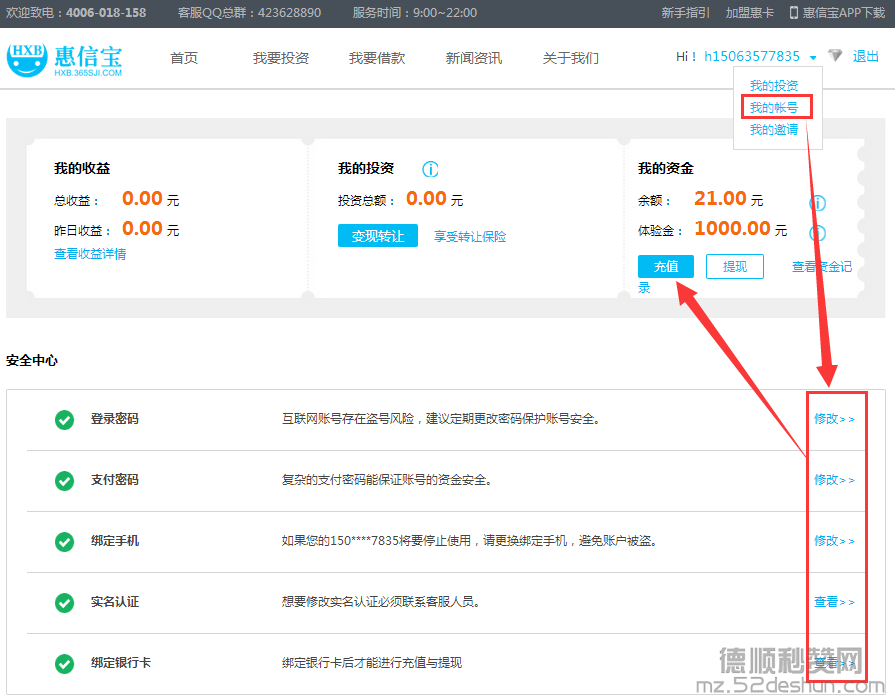
Task: Go to the 我要借款 navigation tab
Action: pyautogui.click(x=377, y=58)
